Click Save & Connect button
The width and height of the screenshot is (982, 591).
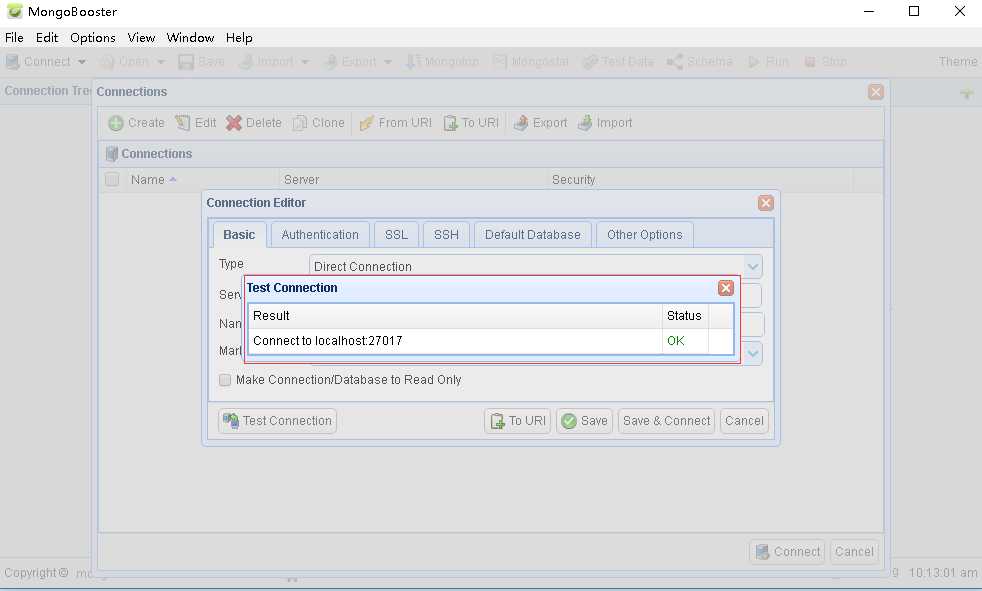click(666, 421)
